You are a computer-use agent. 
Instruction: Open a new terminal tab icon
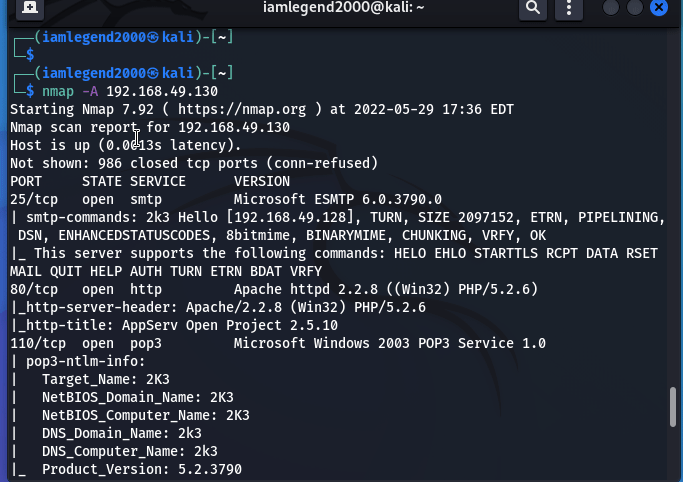30,7
